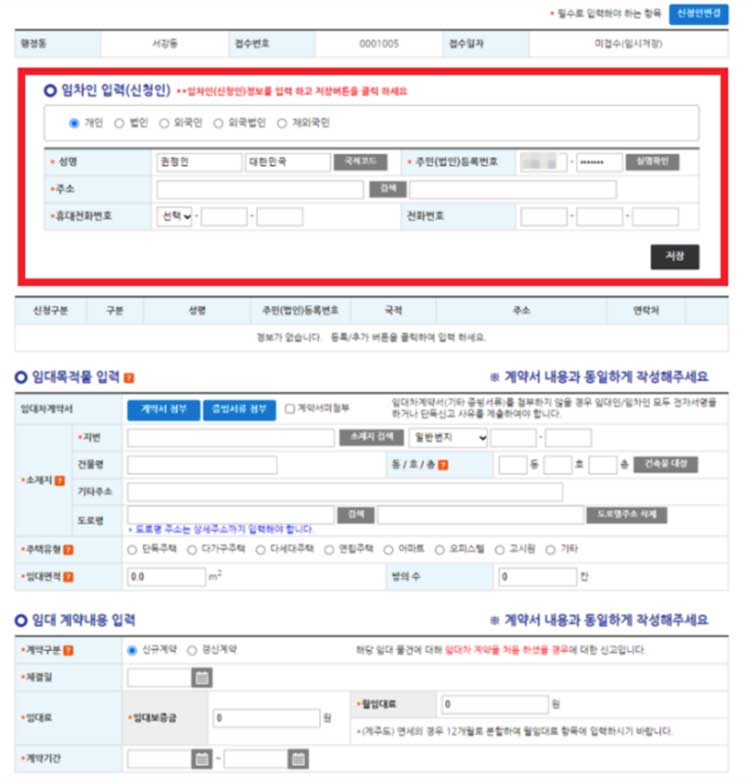Open the 계약기간 start date calendar
Image resolution: width=750 pixels, height=782 pixels.
click(202, 759)
